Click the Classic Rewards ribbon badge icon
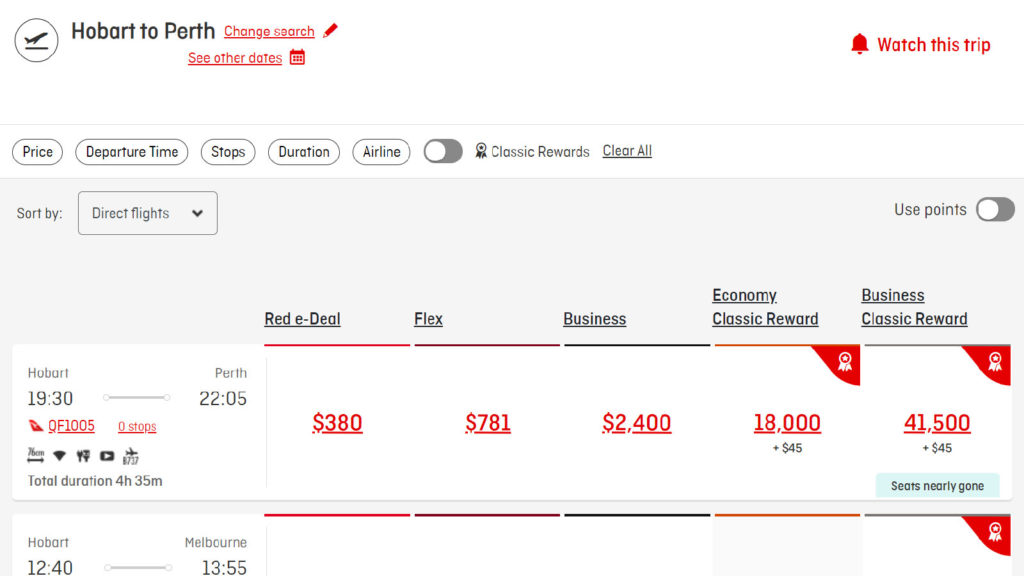This screenshot has width=1024, height=576. click(x=481, y=151)
